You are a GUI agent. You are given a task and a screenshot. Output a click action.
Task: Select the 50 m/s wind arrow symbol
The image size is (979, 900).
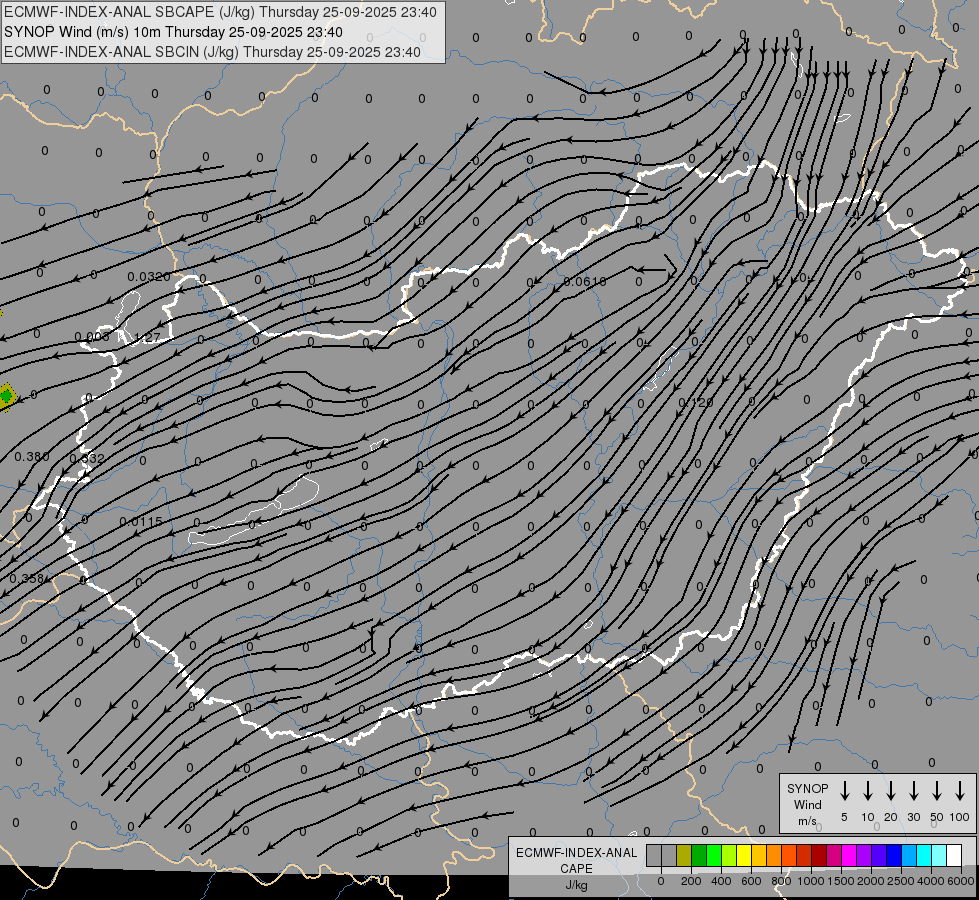click(937, 791)
